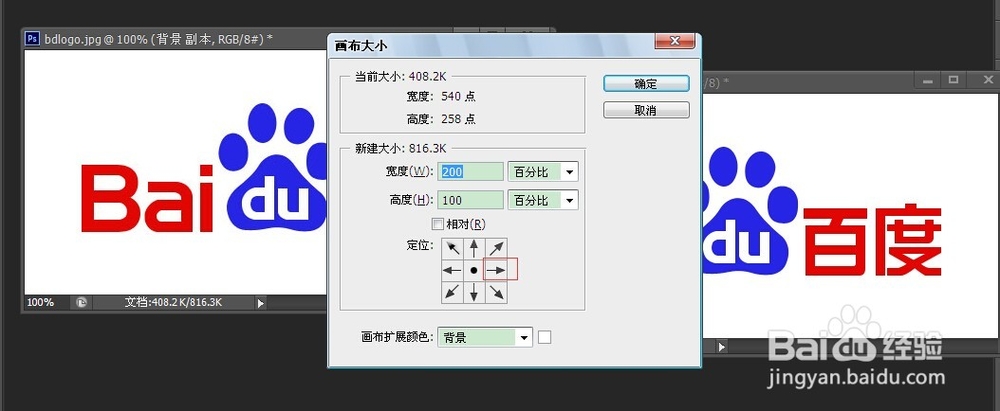The width and height of the screenshot is (1000, 411).
Task: Open the 画布扩展颜色 dropdown
Action: click(485, 338)
